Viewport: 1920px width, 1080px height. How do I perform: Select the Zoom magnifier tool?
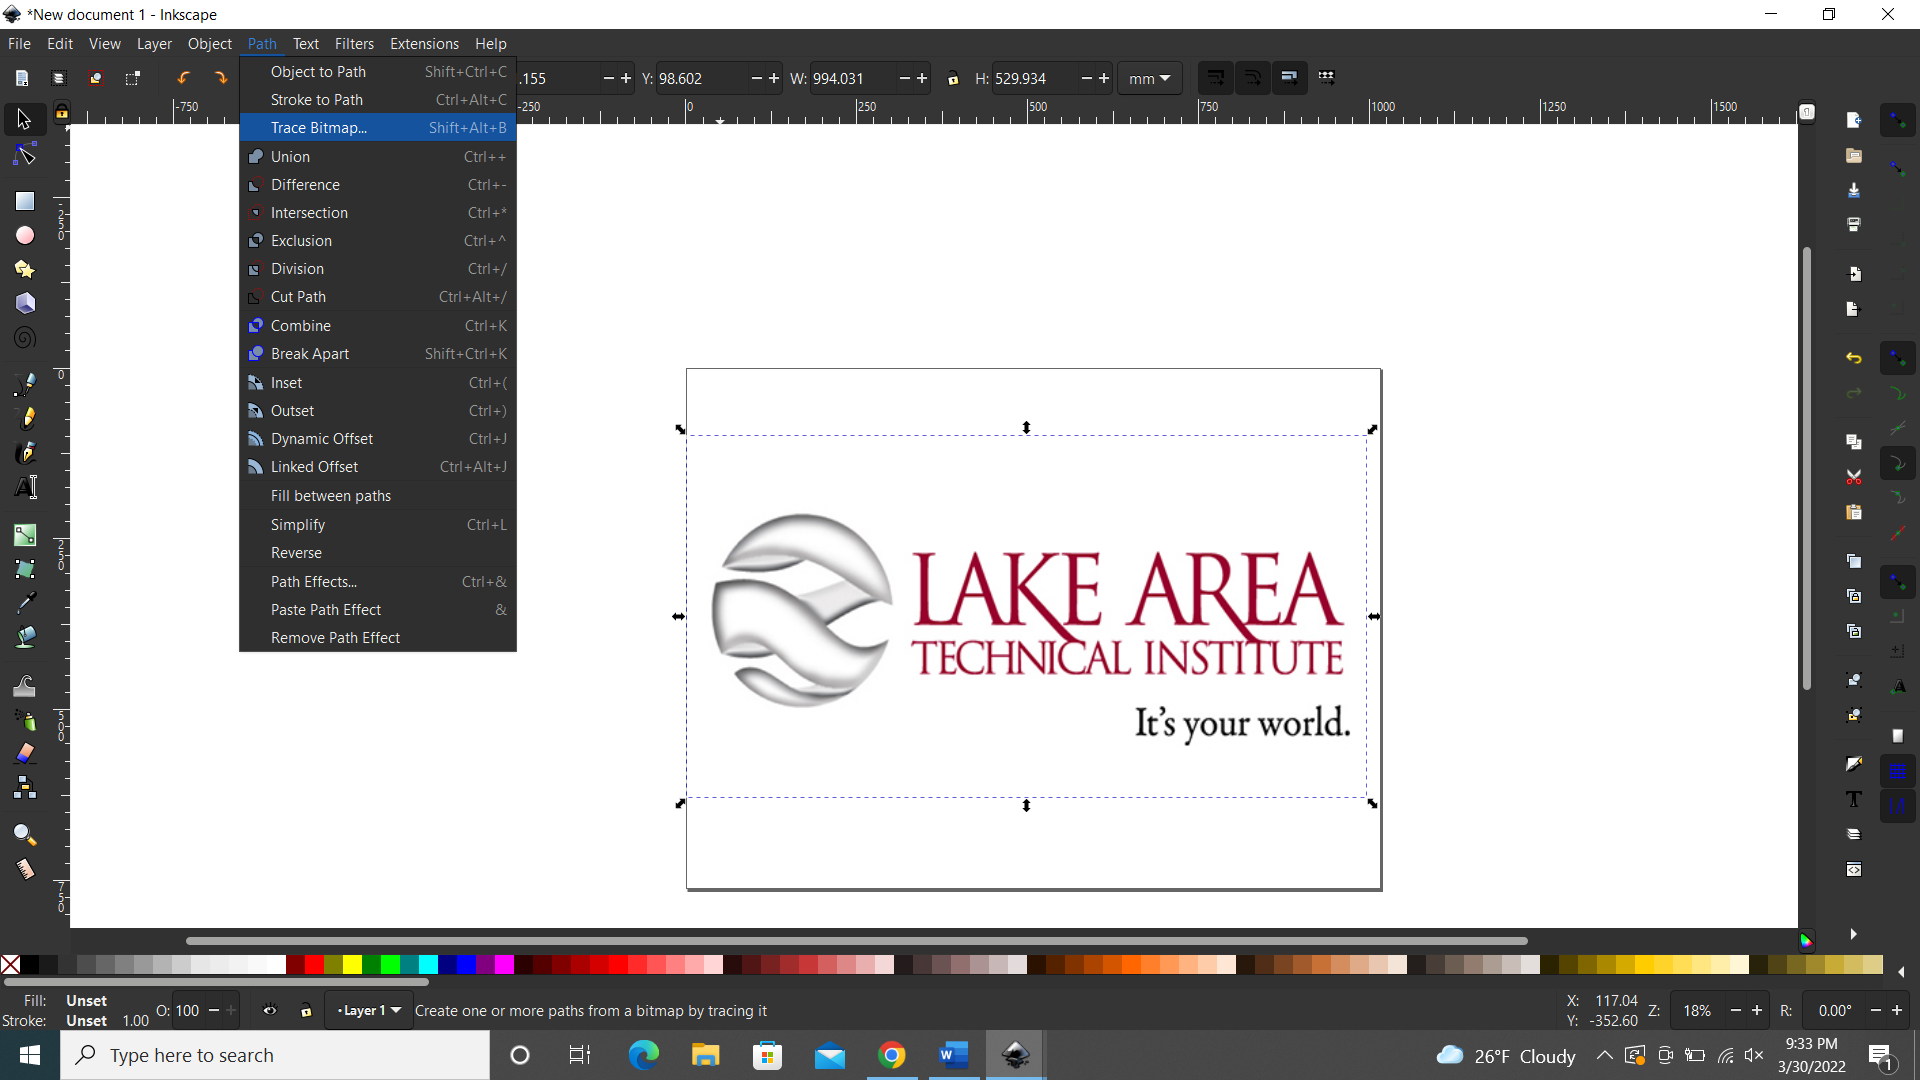point(23,834)
